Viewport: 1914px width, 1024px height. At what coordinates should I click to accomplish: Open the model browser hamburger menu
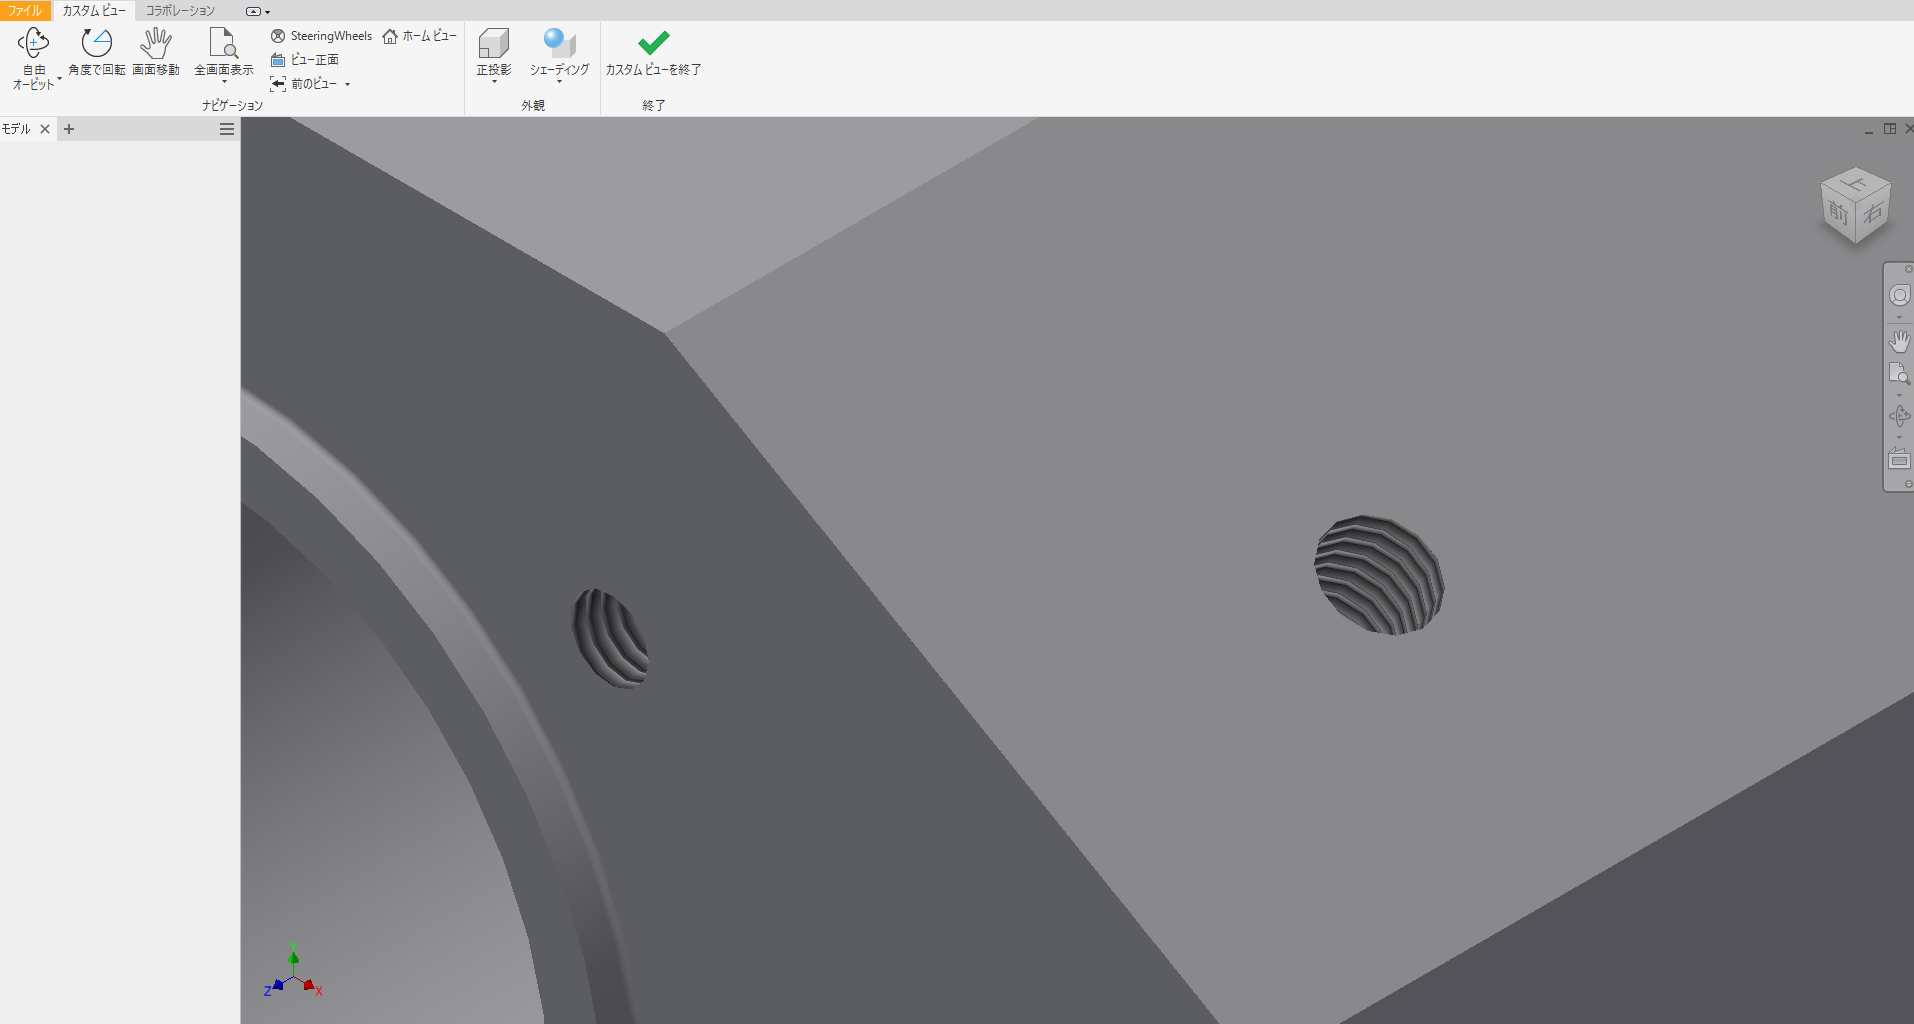coord(227,129)
